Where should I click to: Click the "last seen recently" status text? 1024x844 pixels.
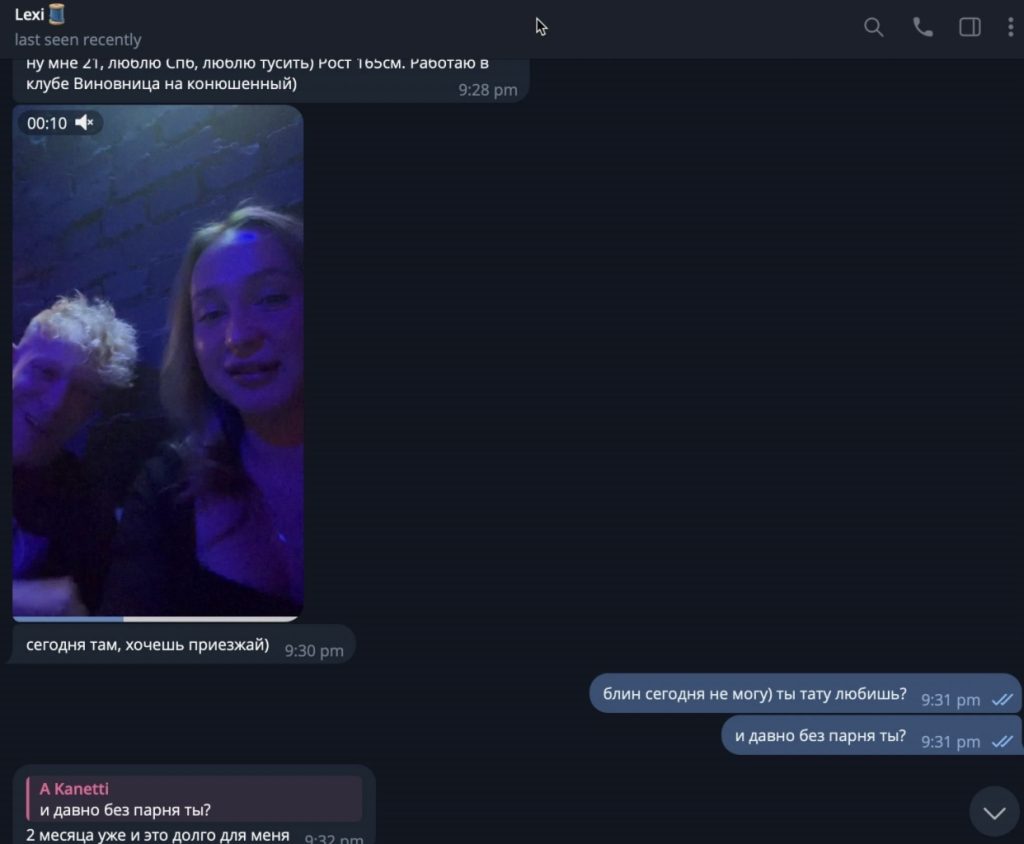[x=78, y=40]
